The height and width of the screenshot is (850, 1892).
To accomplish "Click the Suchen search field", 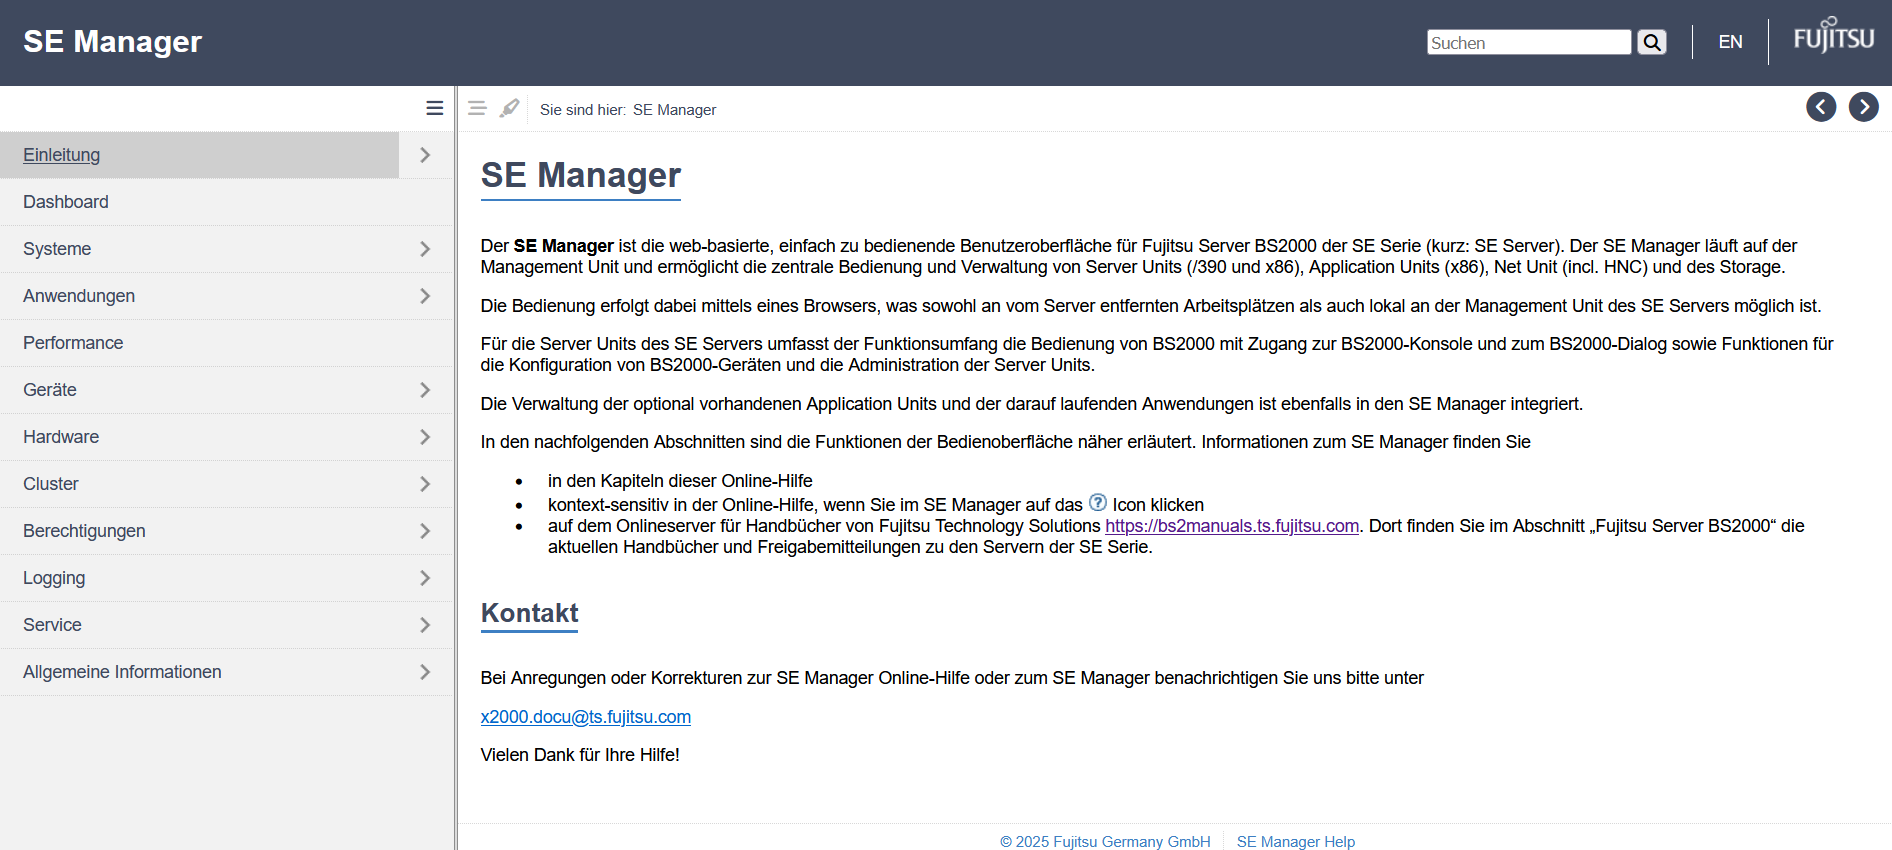I will [x=1527, y=42].
